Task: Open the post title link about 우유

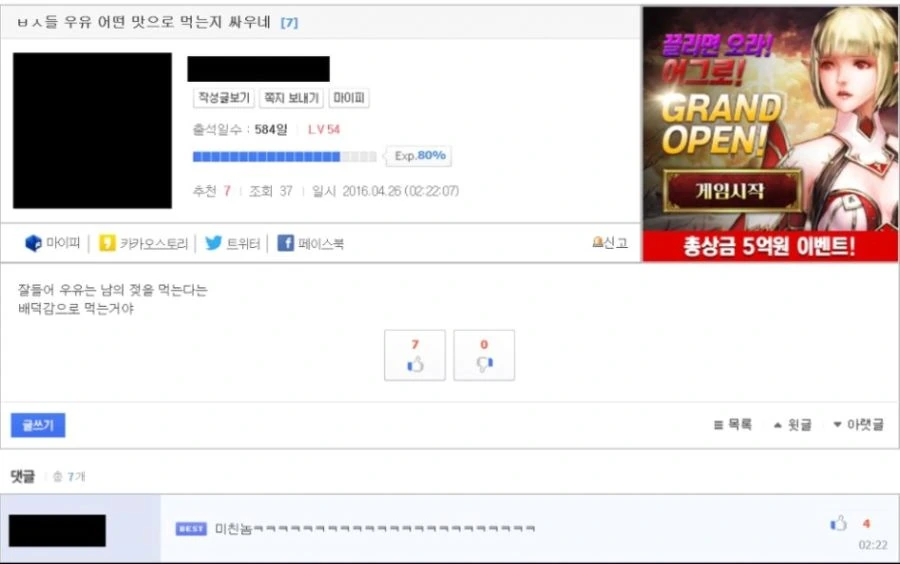Action: point(143,22)
